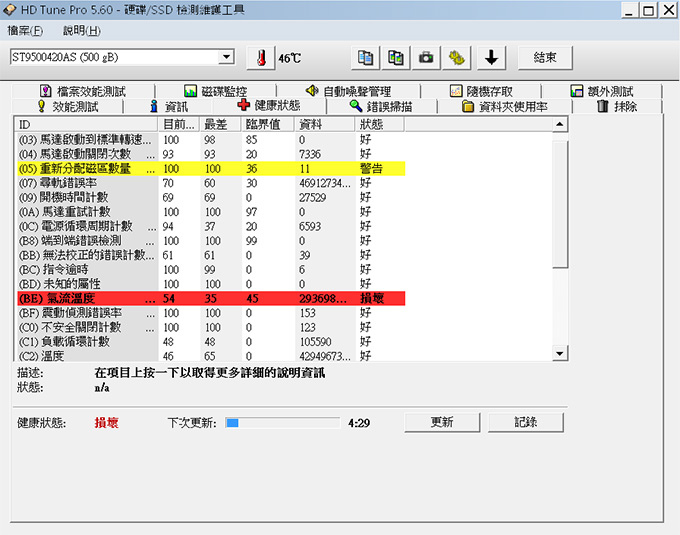
Task: Click the next update progress bar
Action: 282,423
